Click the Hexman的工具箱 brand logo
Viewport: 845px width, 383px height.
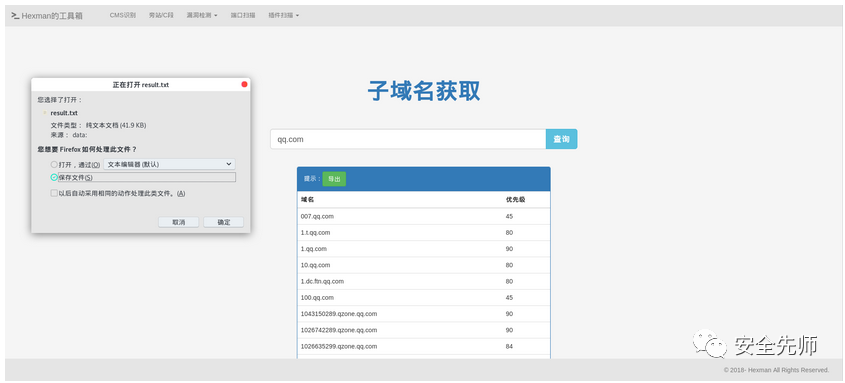point(47,16)
